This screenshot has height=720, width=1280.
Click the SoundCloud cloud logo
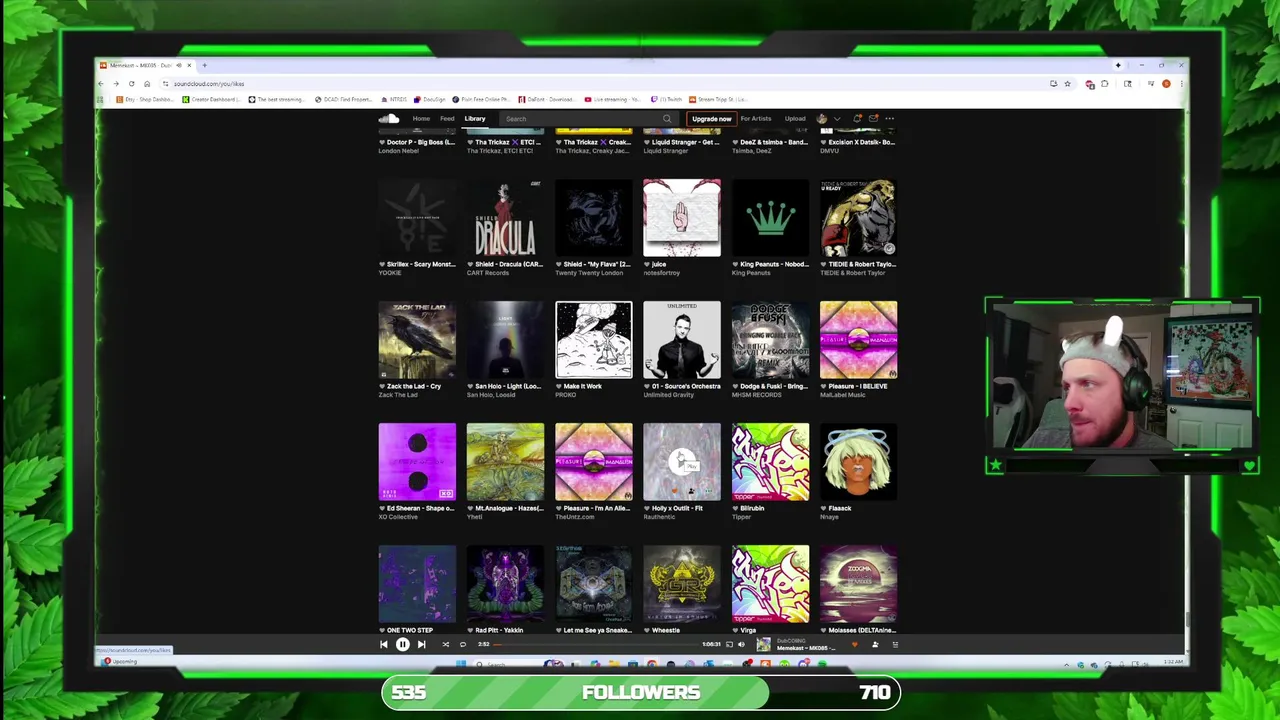pos(389,119)
